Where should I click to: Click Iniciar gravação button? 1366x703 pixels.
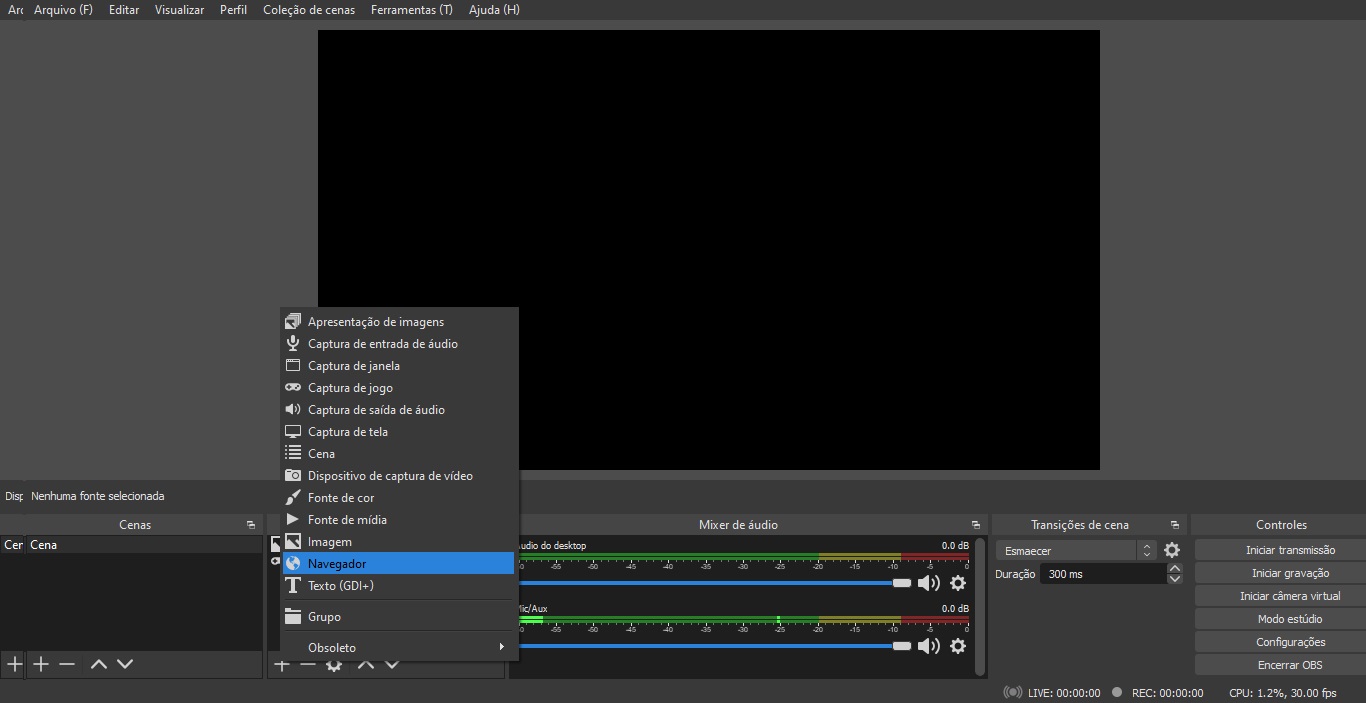pyautogui.click(x=1289, y=573)
